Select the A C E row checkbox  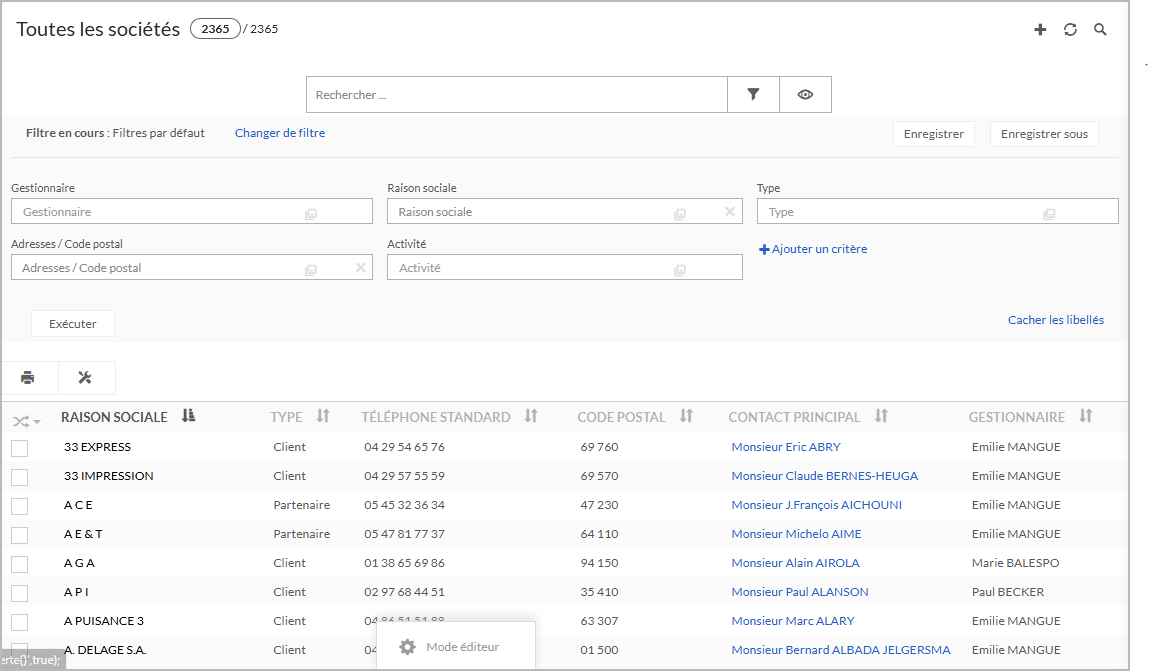click(x=20, y=506)
